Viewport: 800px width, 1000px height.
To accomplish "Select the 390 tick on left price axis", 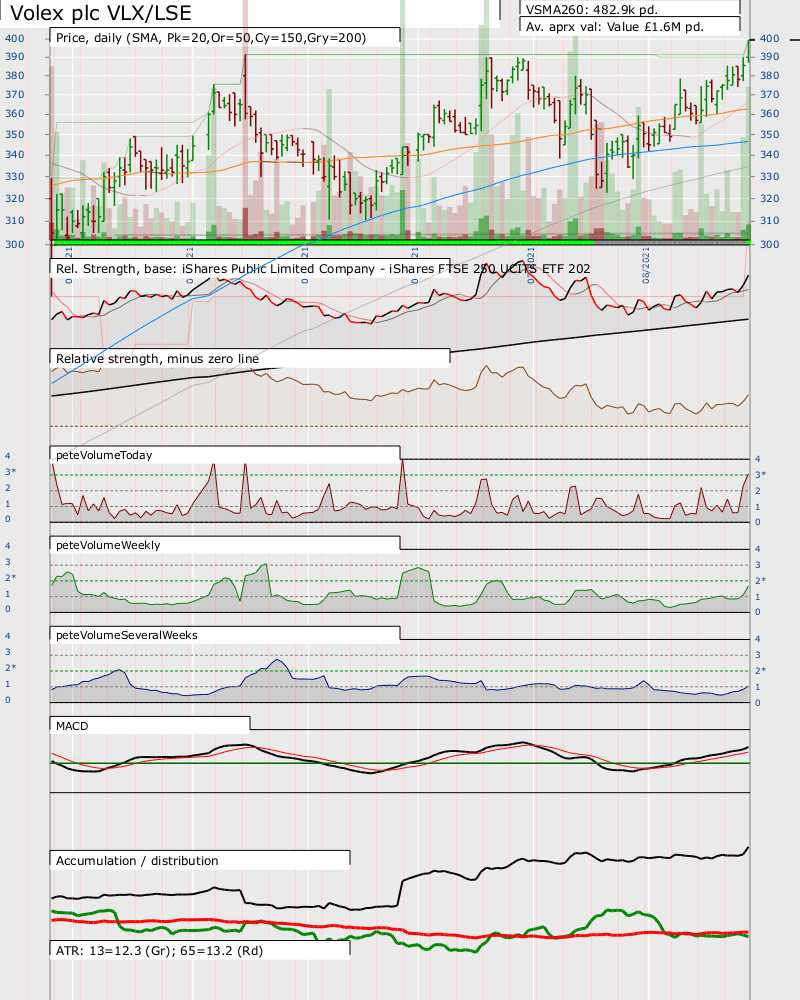I will click(15, 56).
